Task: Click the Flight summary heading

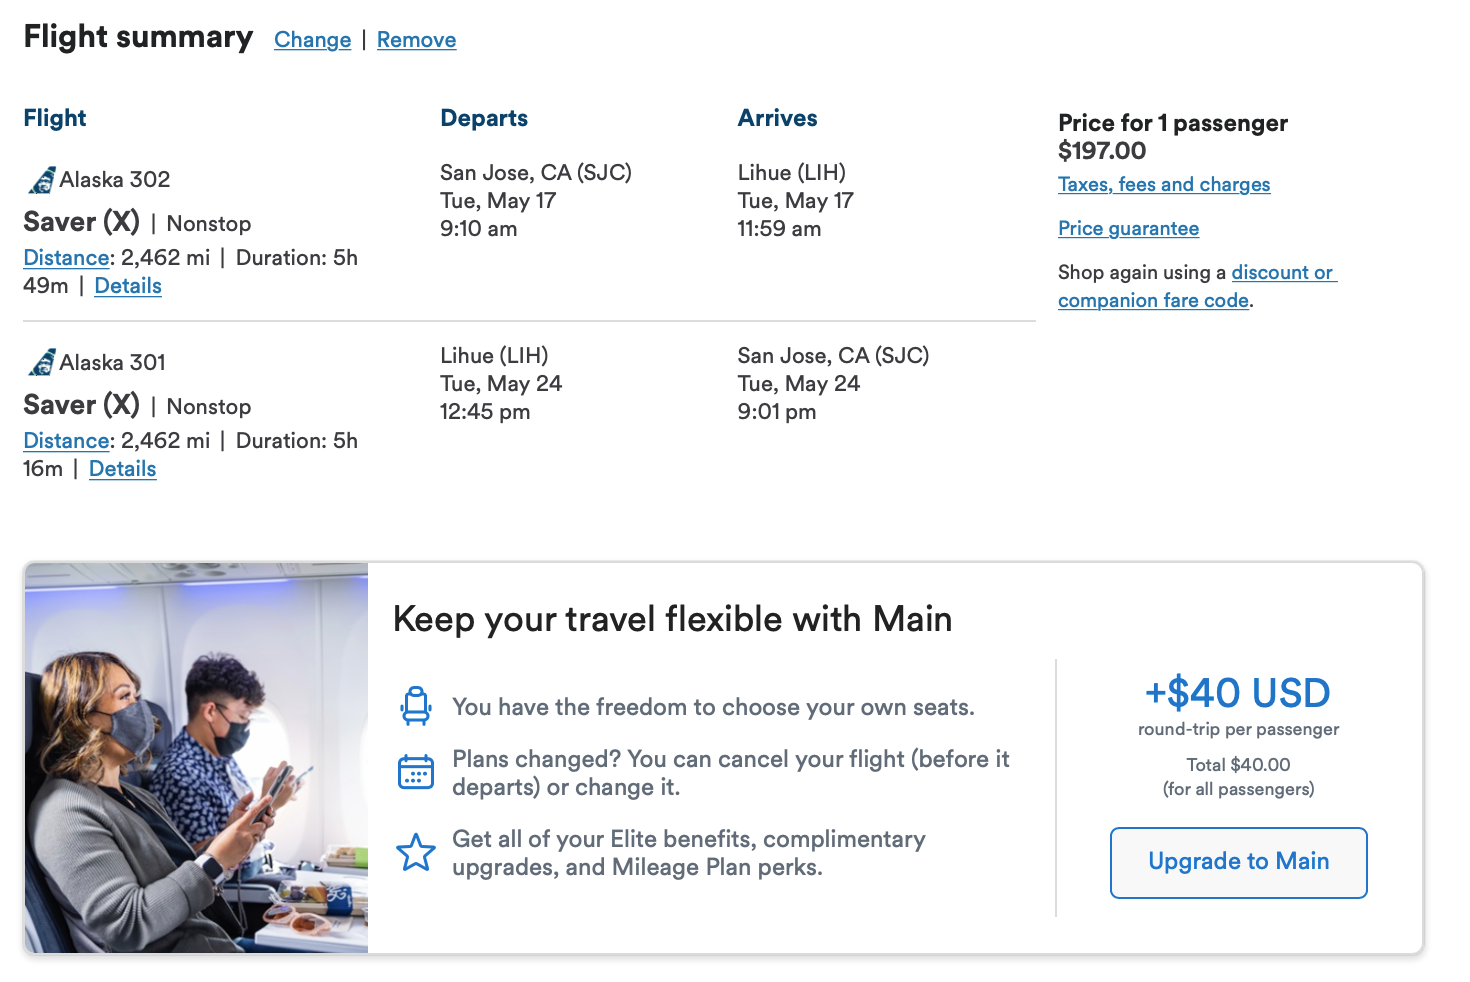Action: pos(138,37)
